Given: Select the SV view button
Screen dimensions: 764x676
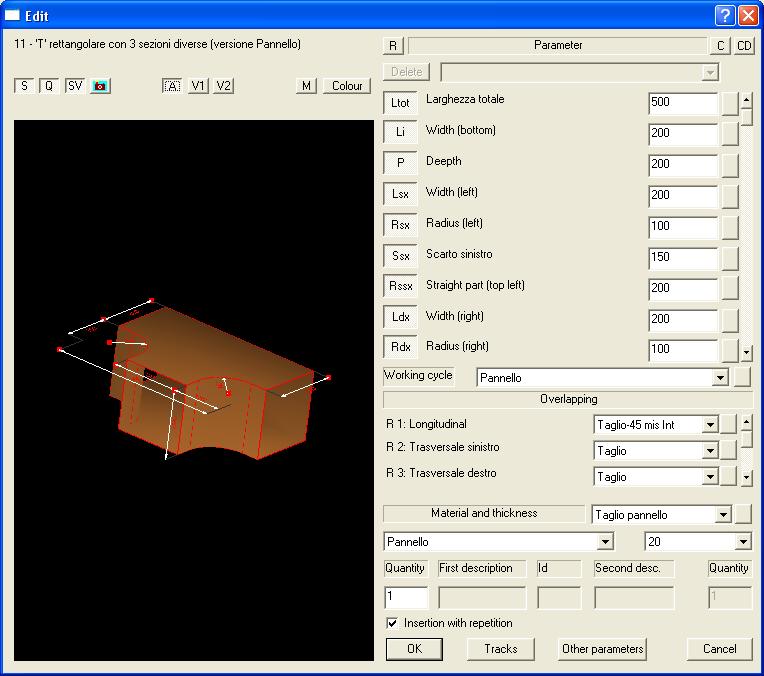Looking at the screenshot, I should [75, 86].
